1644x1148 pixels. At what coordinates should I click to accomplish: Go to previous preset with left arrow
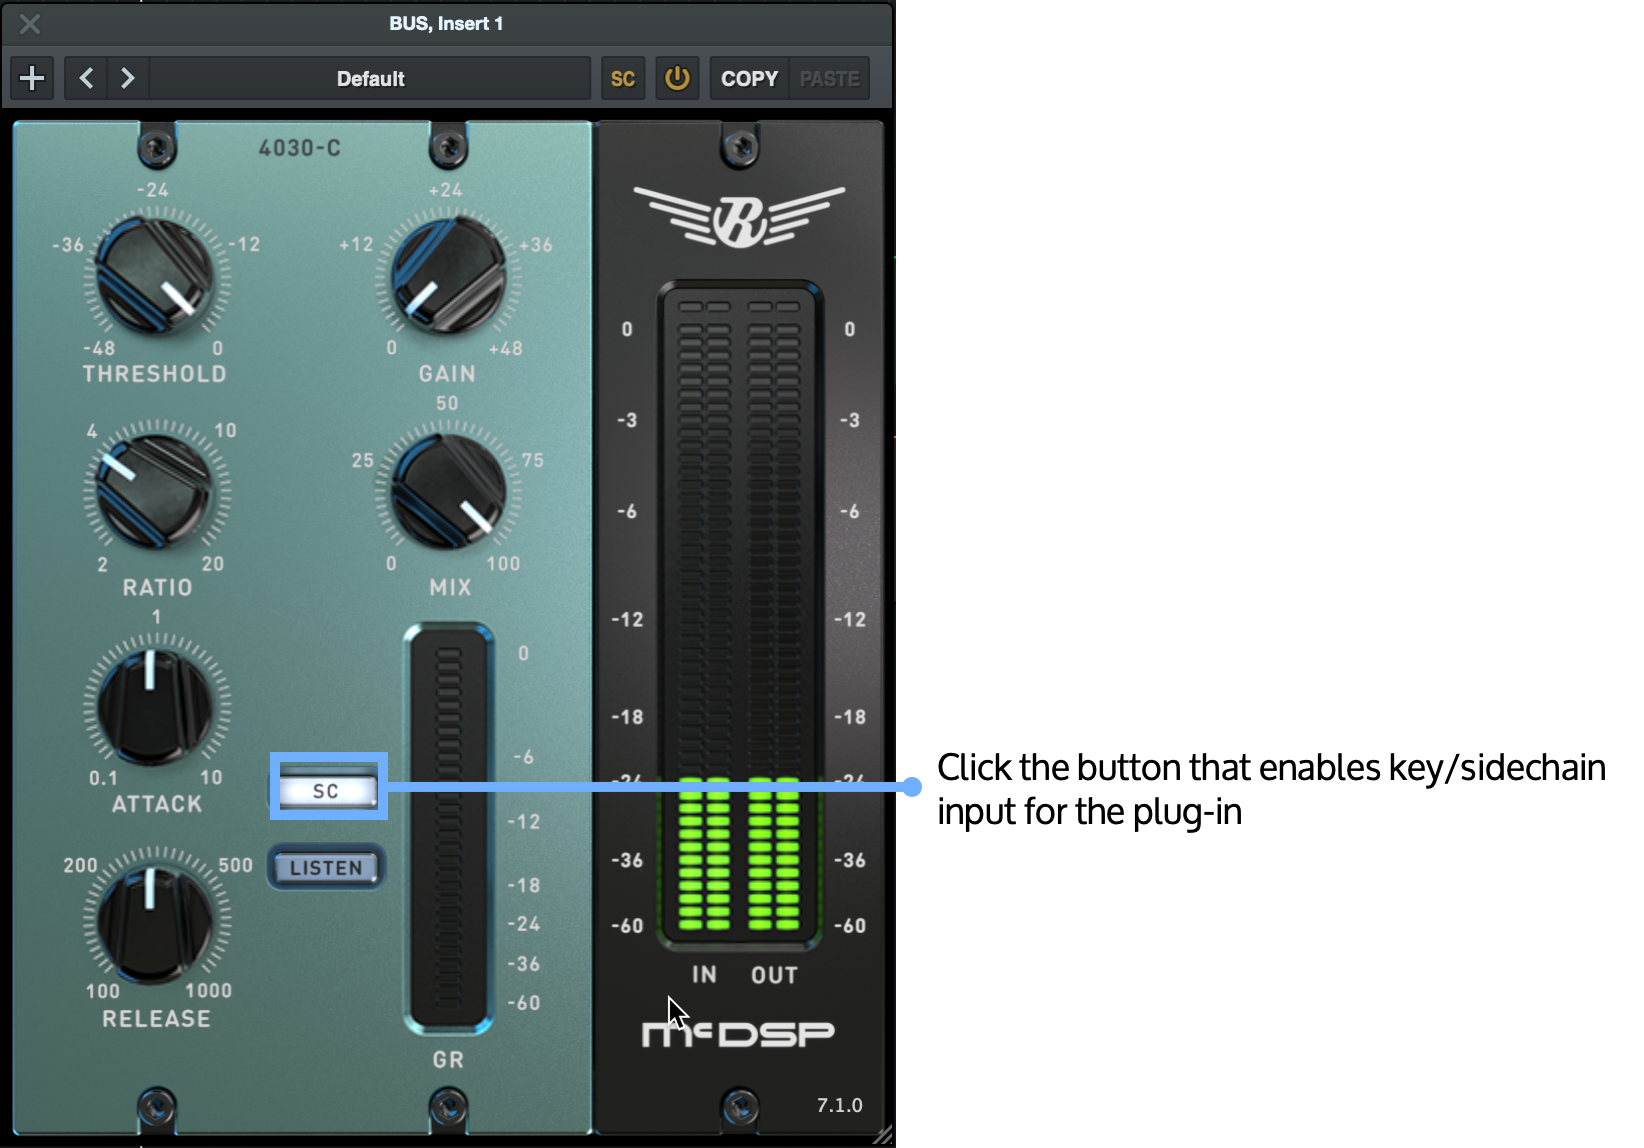coord(86,77)
